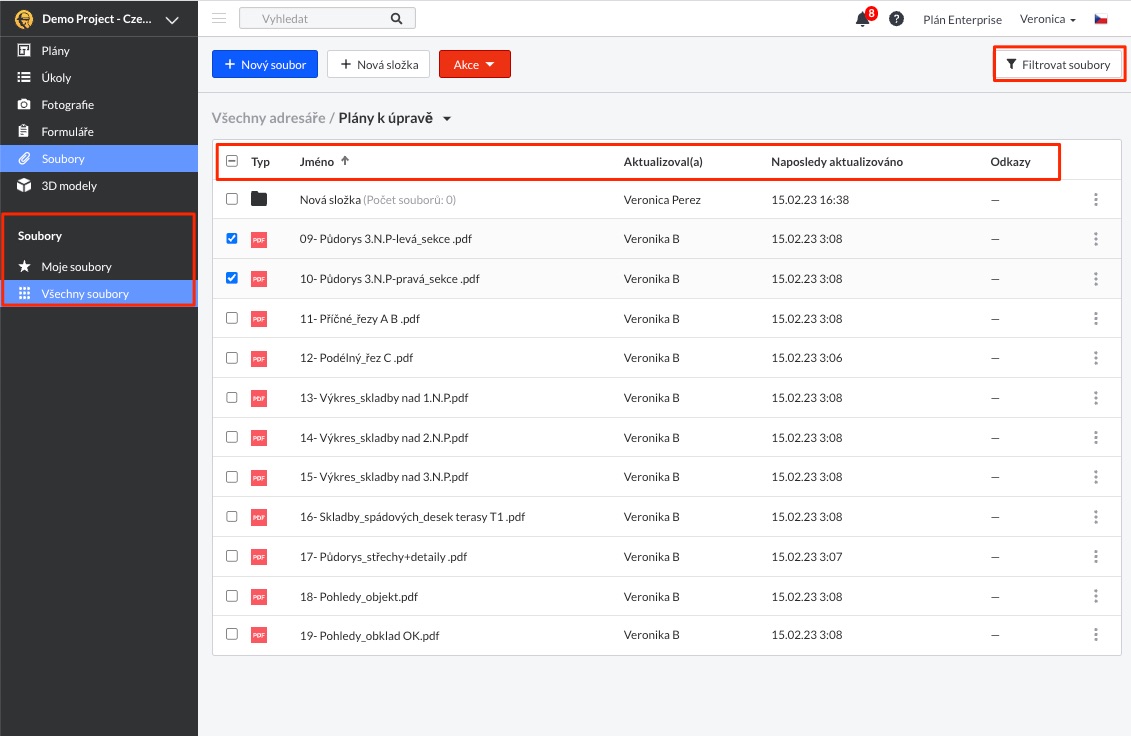Check the 13- Výkres_skladby nad 1.N.P checkbox
The height and width of the screenshot is (736, 1131).
click(x=232, y=397)
